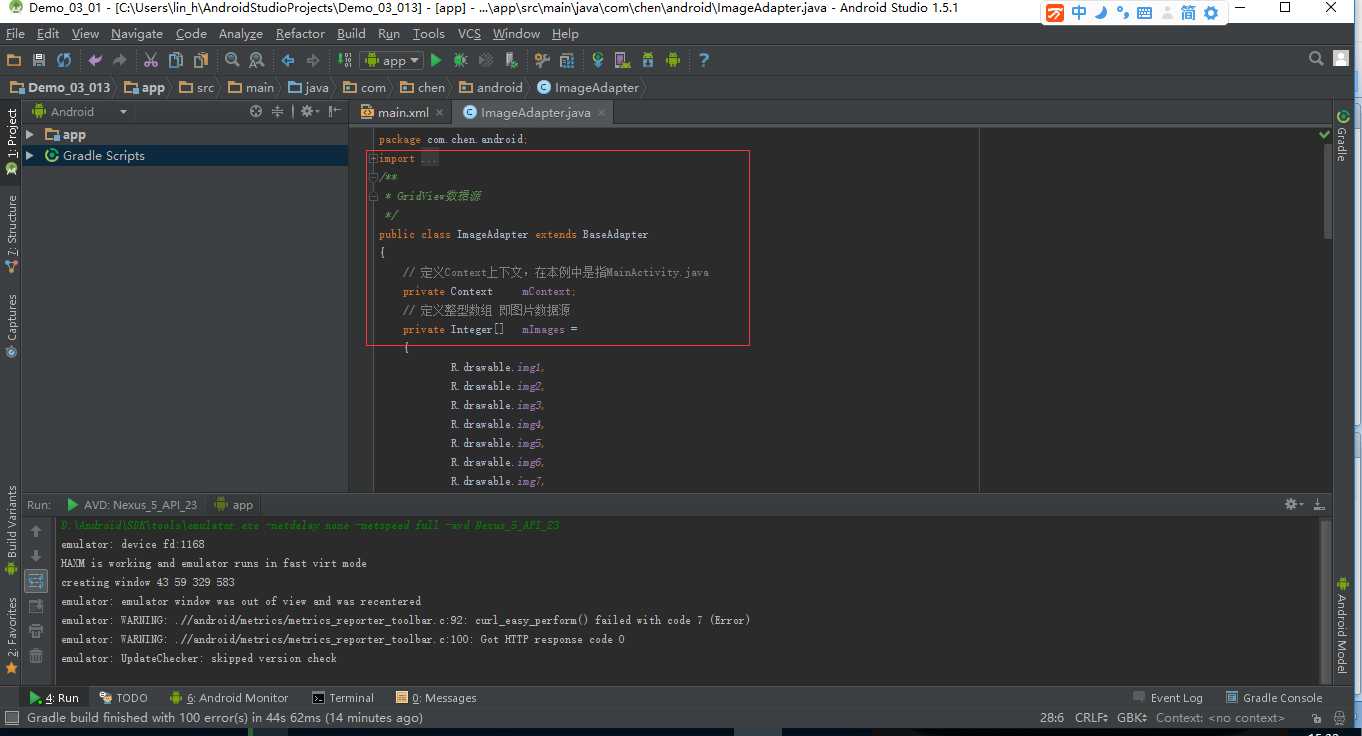This screenshot has height=736, width=1362.
Task: Expand the app module tree node
Action: (x=30, y=134)
